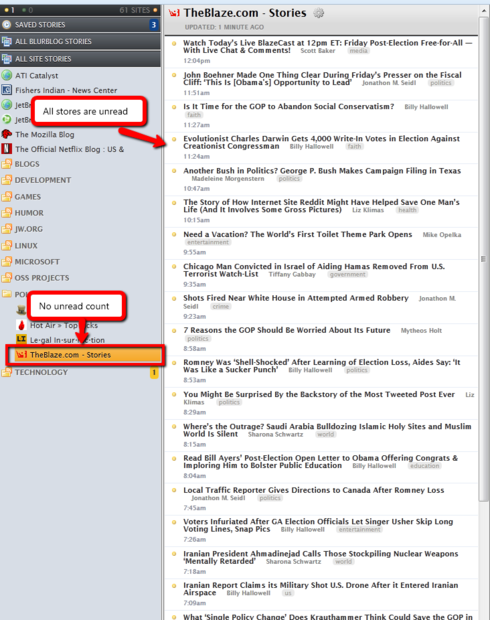Click the Technology folder icon
490x620 pixels.
click(7, 372)
